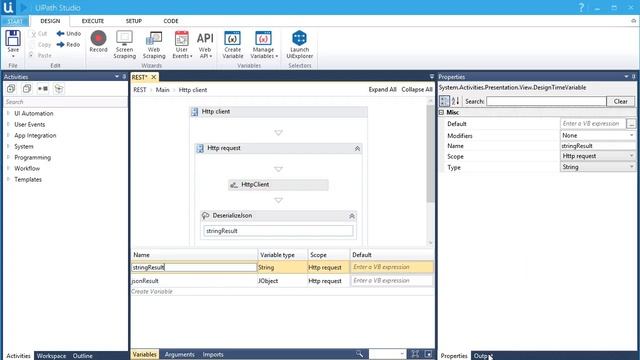The height and width of the screenshot is (360, 640).
Task: Switch to the Workspace panel tab
Action: pos(51,356)
